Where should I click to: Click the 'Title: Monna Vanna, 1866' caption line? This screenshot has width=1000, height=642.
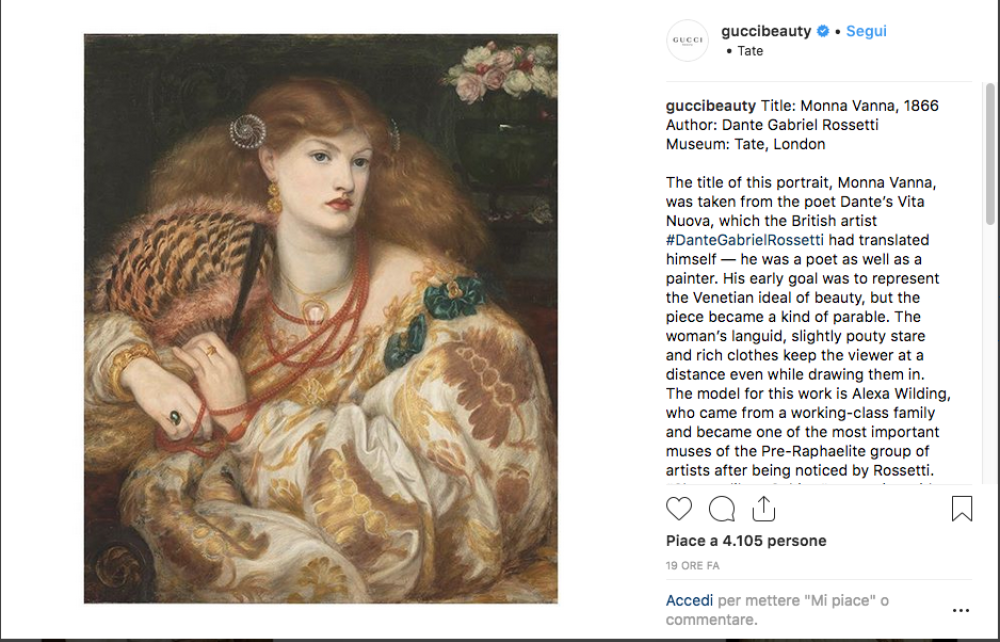(x=850, y=106)
